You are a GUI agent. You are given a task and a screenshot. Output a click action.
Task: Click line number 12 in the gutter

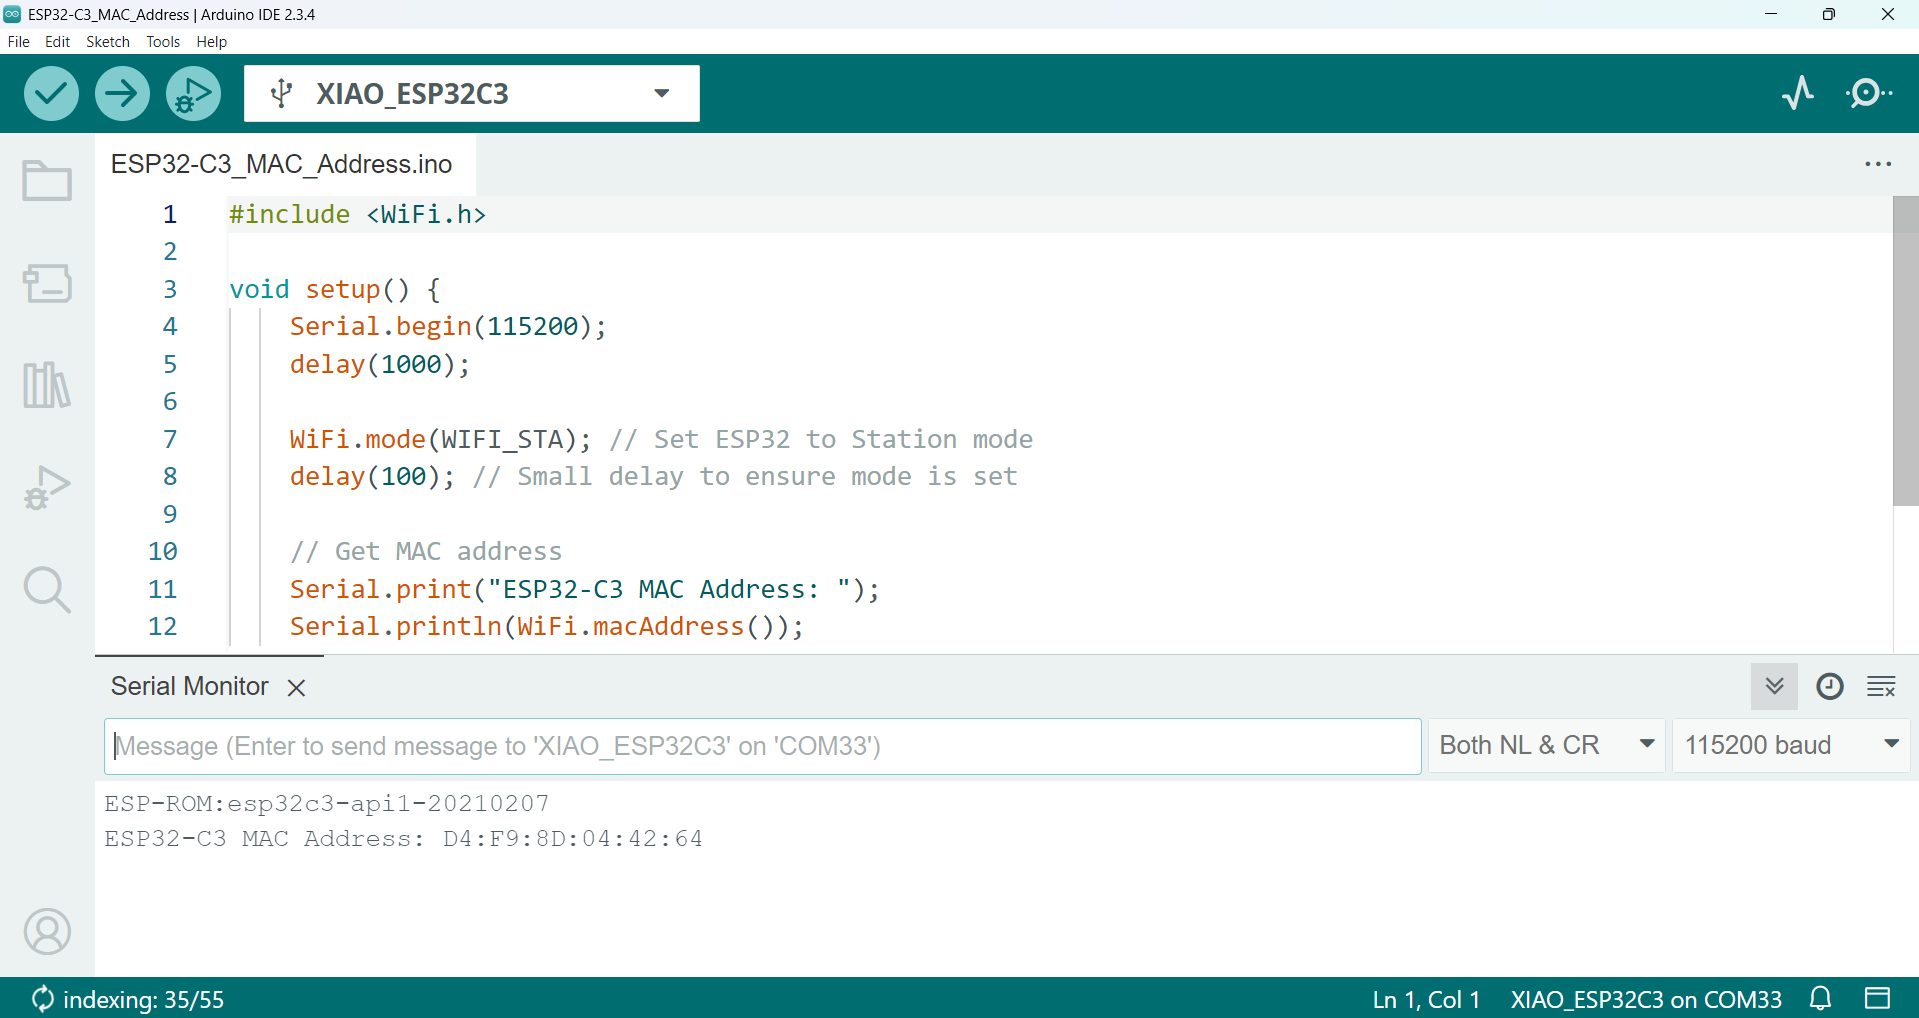[163, 627]
